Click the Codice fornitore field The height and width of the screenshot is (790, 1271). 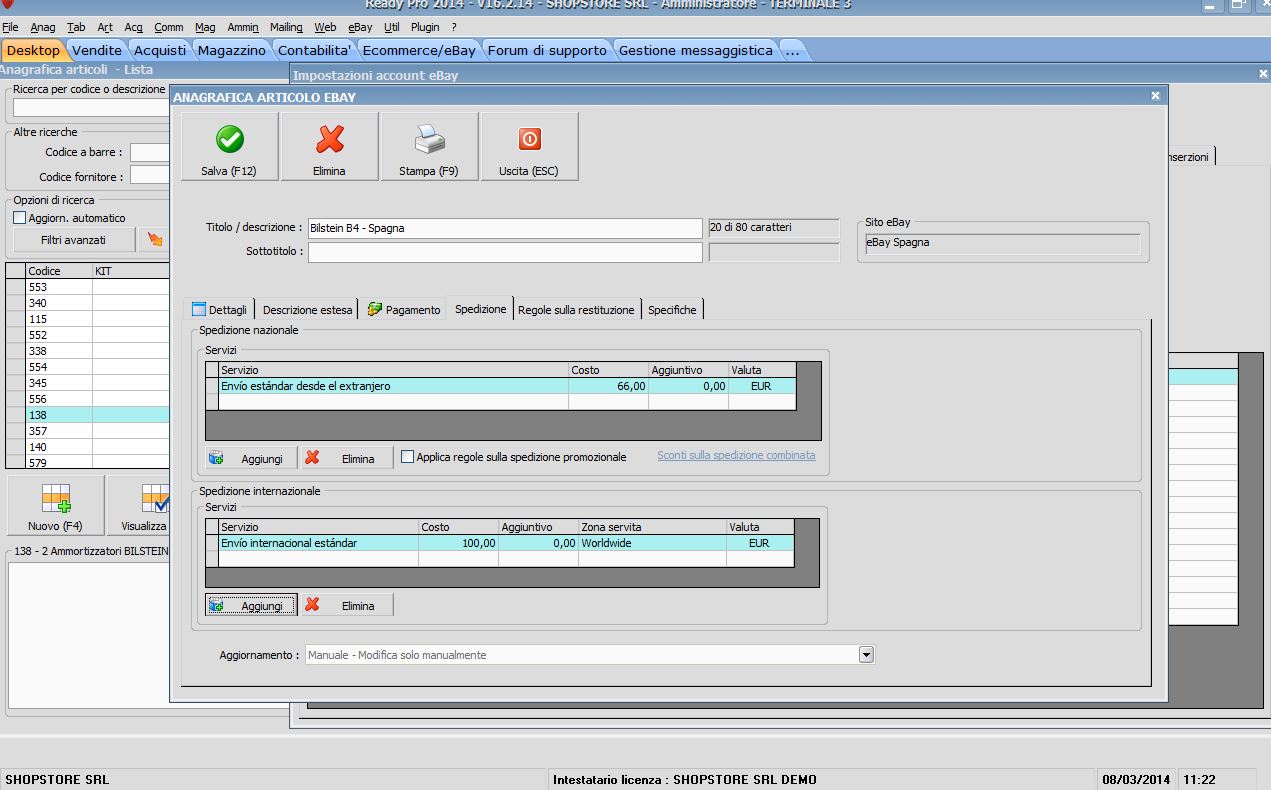[150, 176]
